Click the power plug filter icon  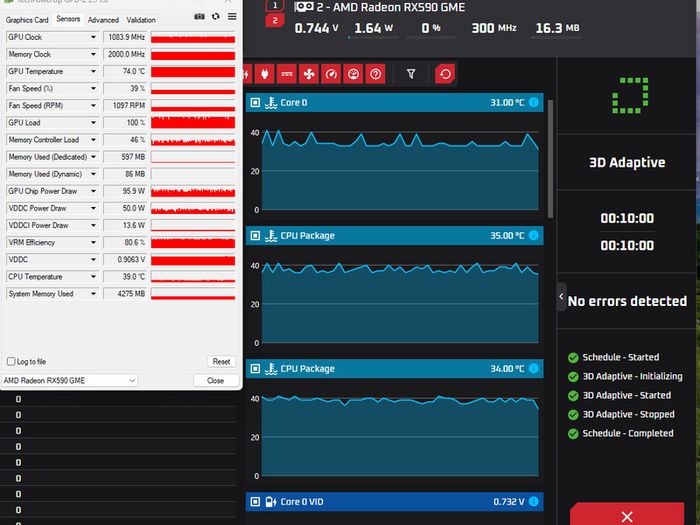click(x=265, y=74)
